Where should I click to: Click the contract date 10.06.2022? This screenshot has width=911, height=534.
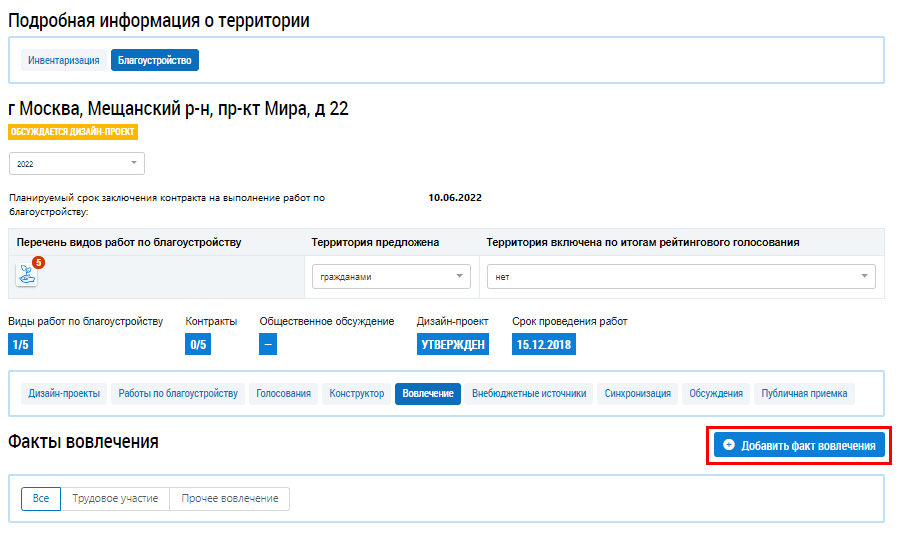455,198
